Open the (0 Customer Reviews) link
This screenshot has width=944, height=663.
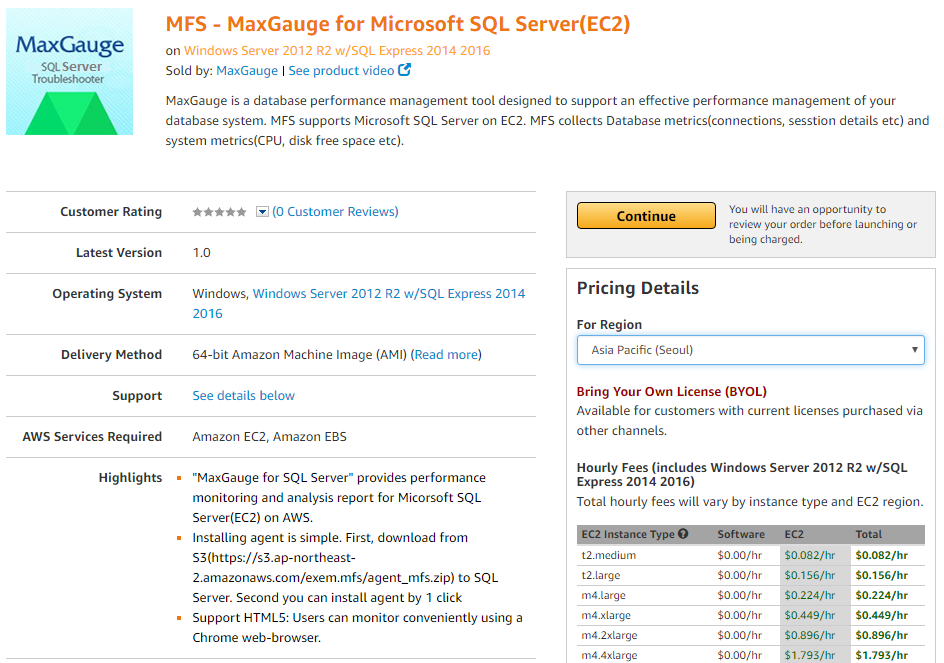335,211
